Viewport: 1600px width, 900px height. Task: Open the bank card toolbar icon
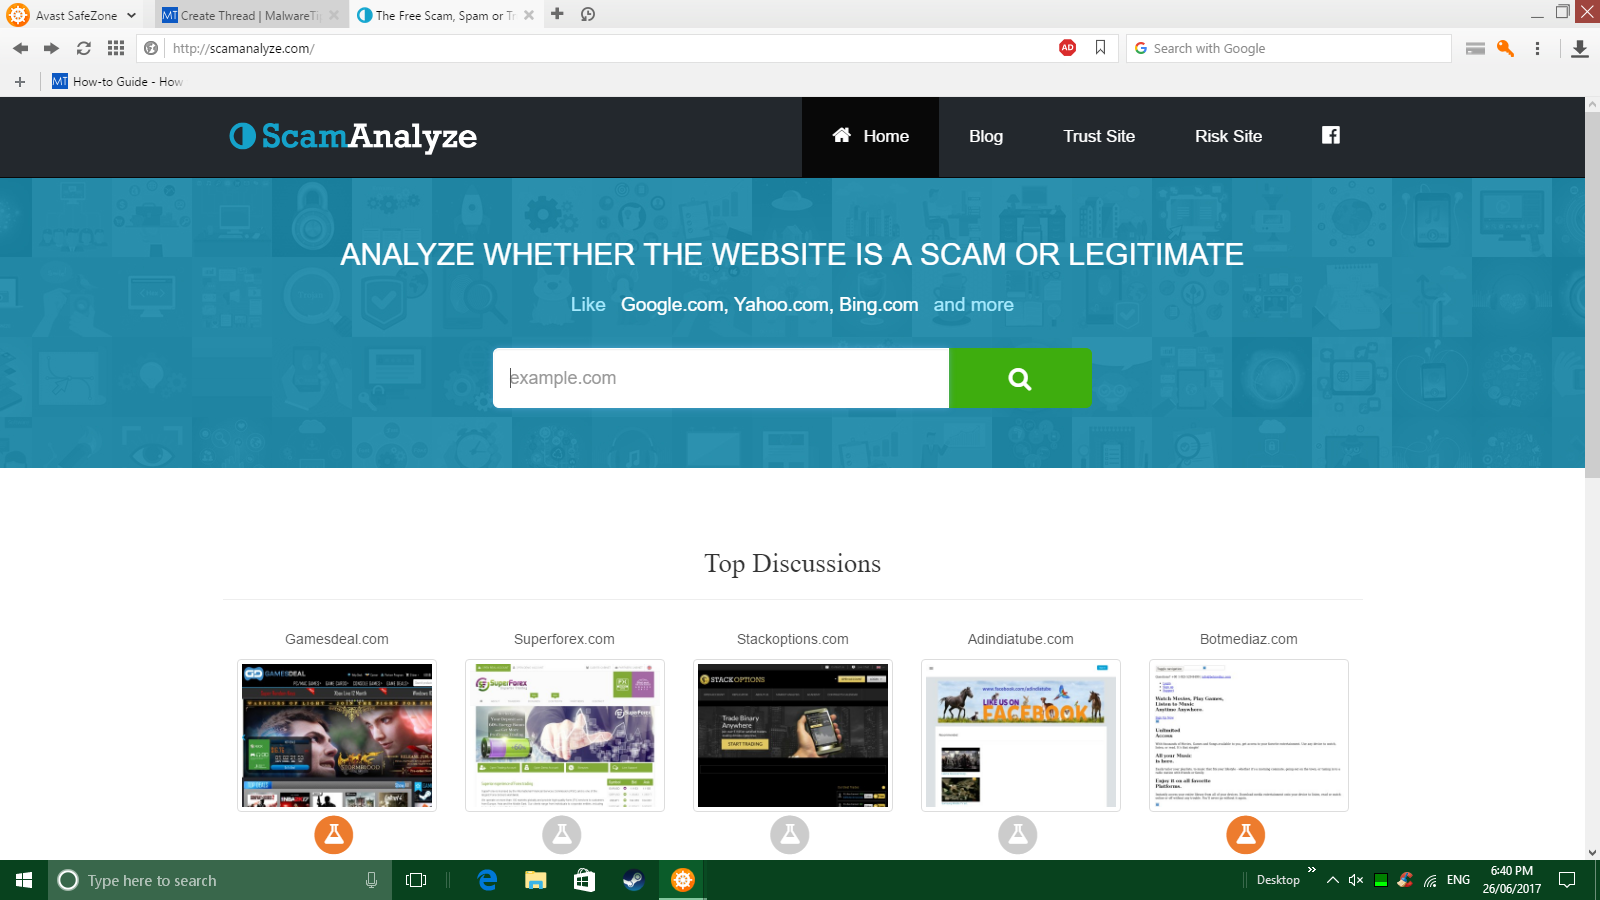click(x=1475, y=48)
